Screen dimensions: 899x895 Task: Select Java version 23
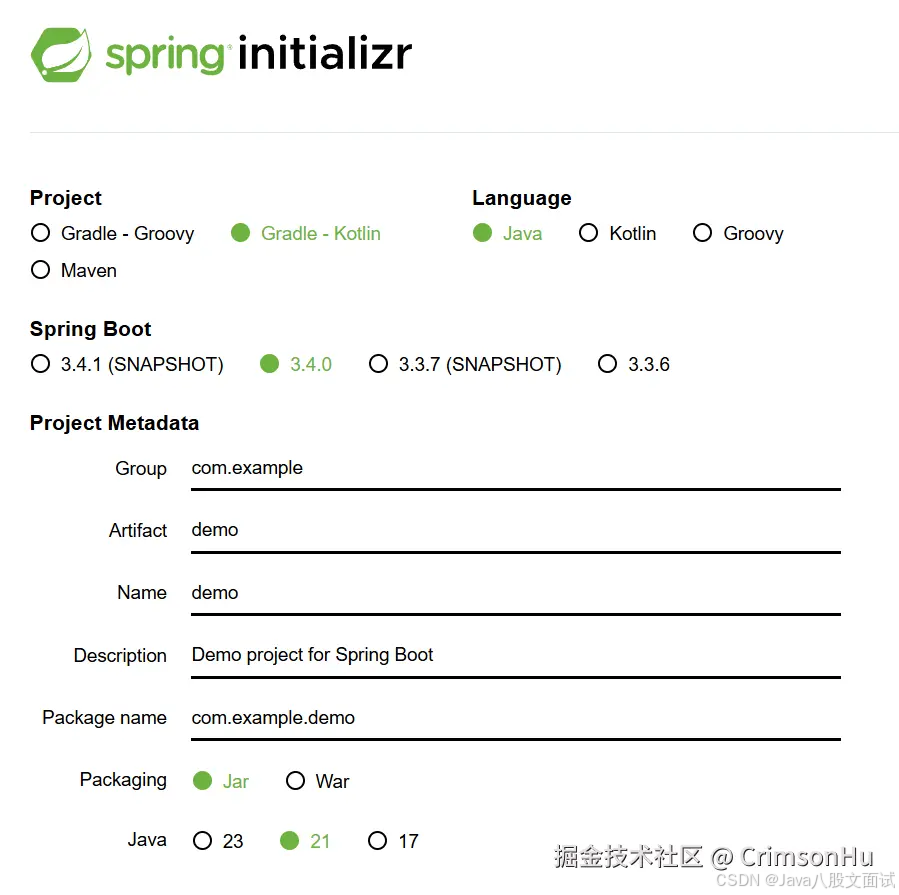pyautogui.click(x=203, y=841)
